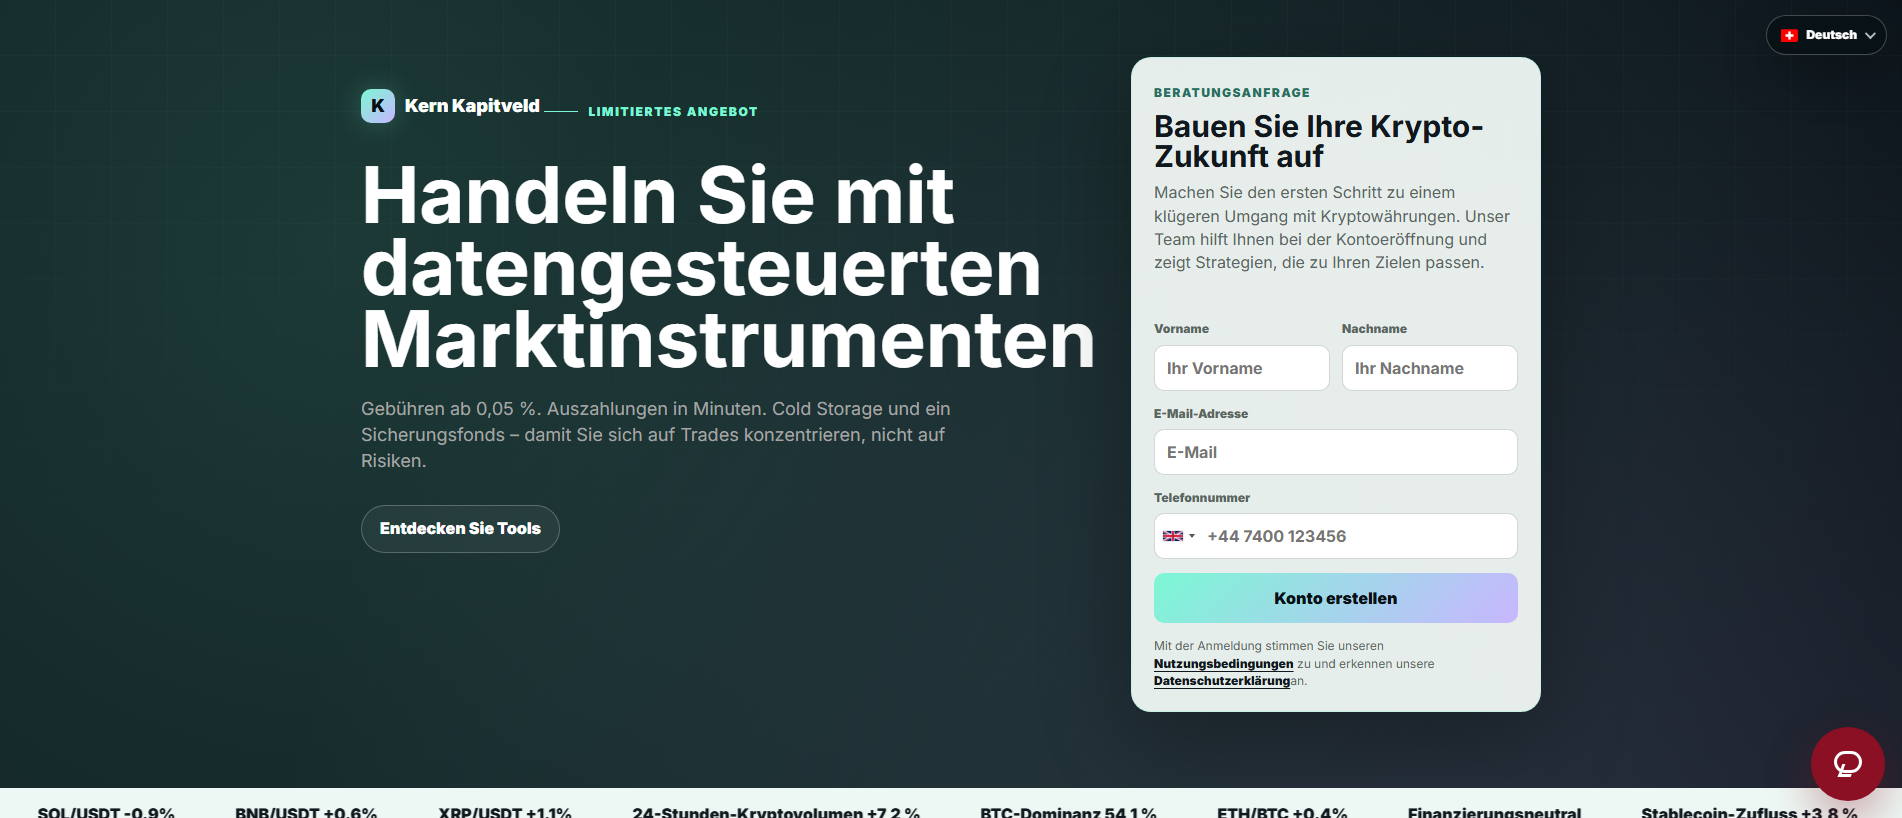Click the 24-Stunden-Kryptovolumen ticker entry

tap(776, 811)
